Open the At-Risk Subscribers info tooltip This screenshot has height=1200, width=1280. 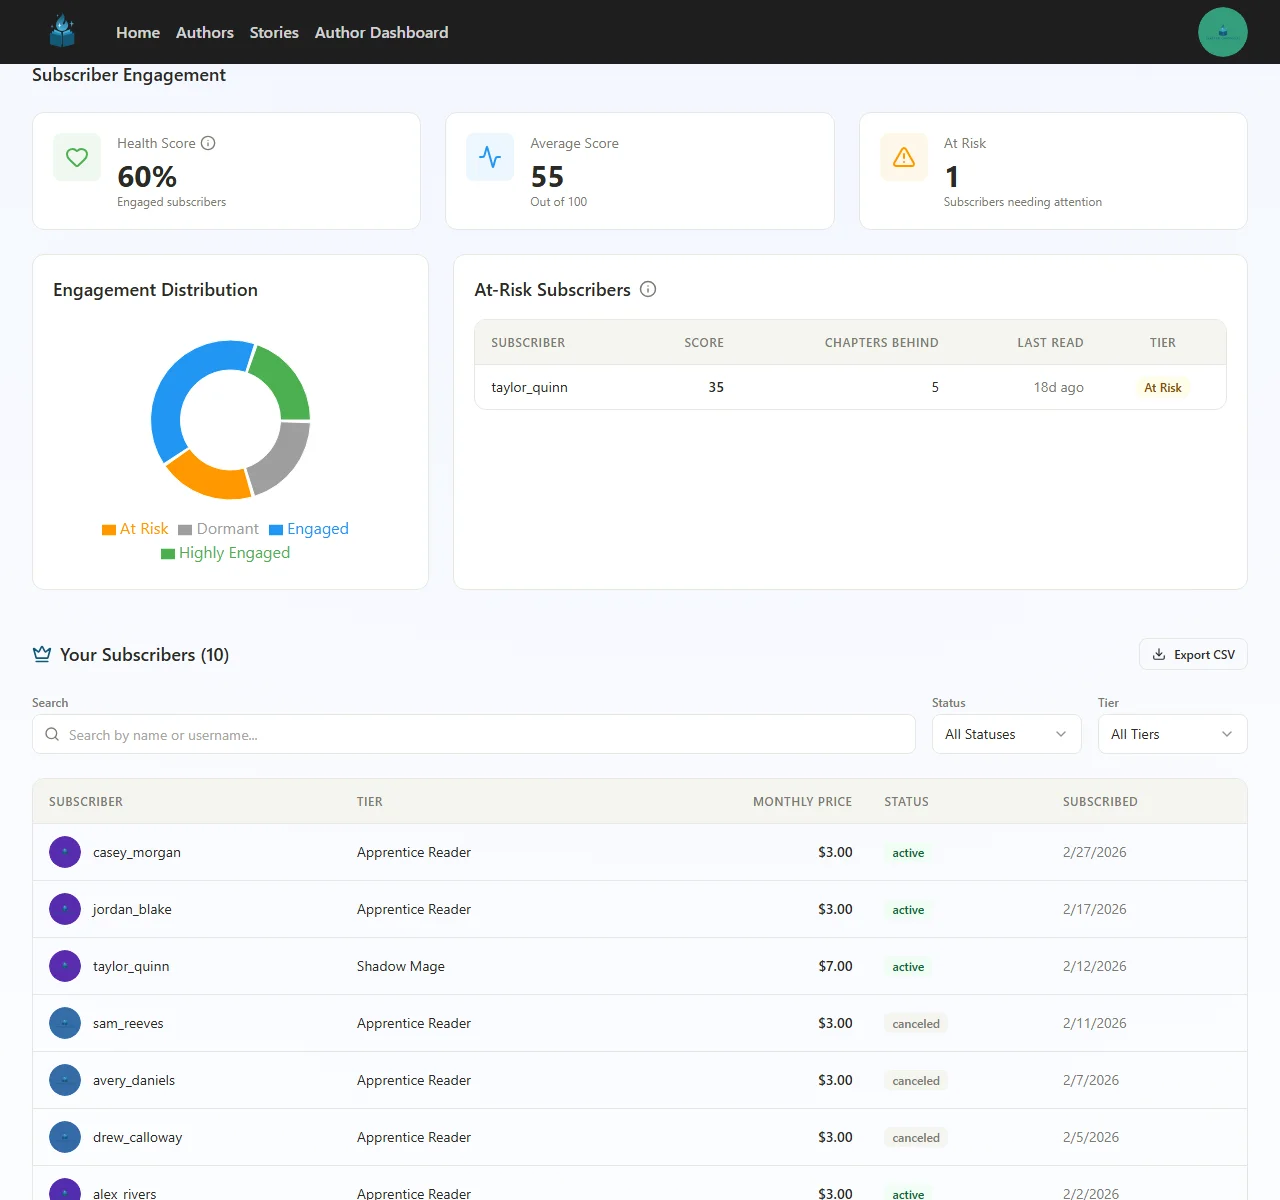(648, 289)
